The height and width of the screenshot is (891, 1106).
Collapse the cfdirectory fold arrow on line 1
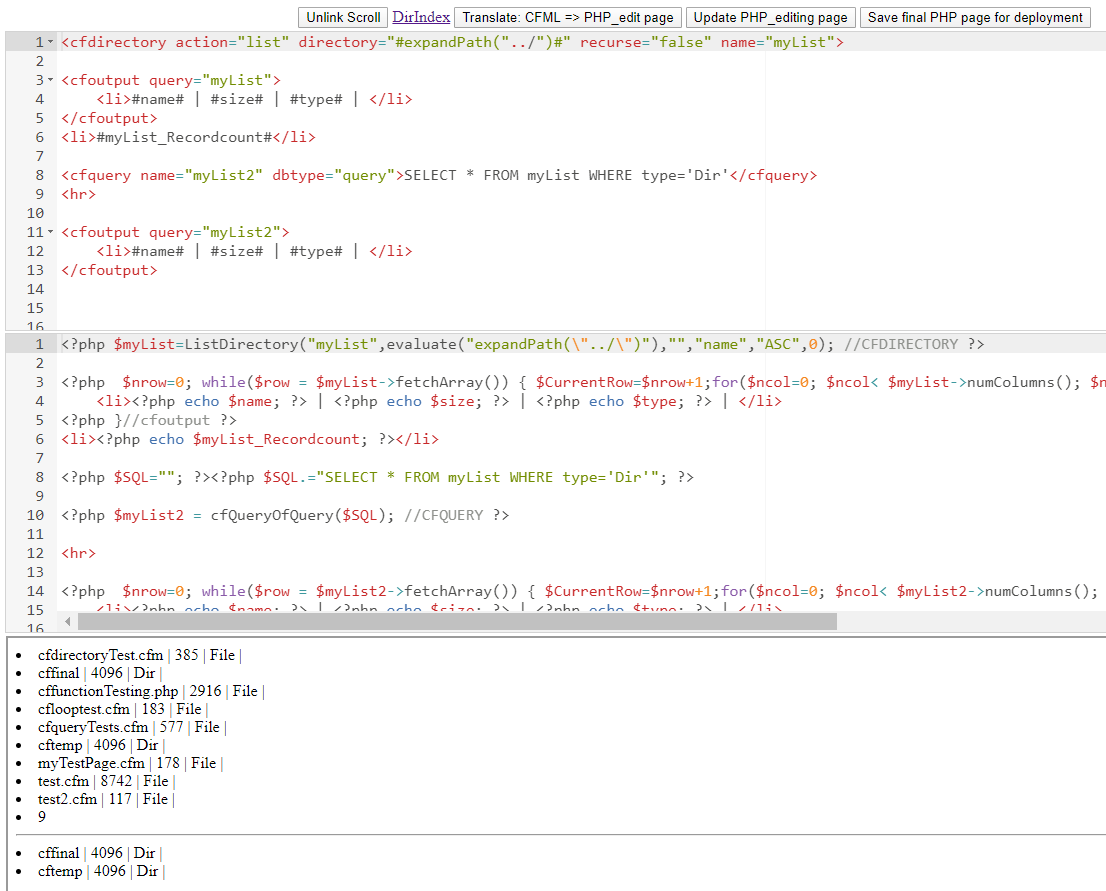tap(51, 42)
